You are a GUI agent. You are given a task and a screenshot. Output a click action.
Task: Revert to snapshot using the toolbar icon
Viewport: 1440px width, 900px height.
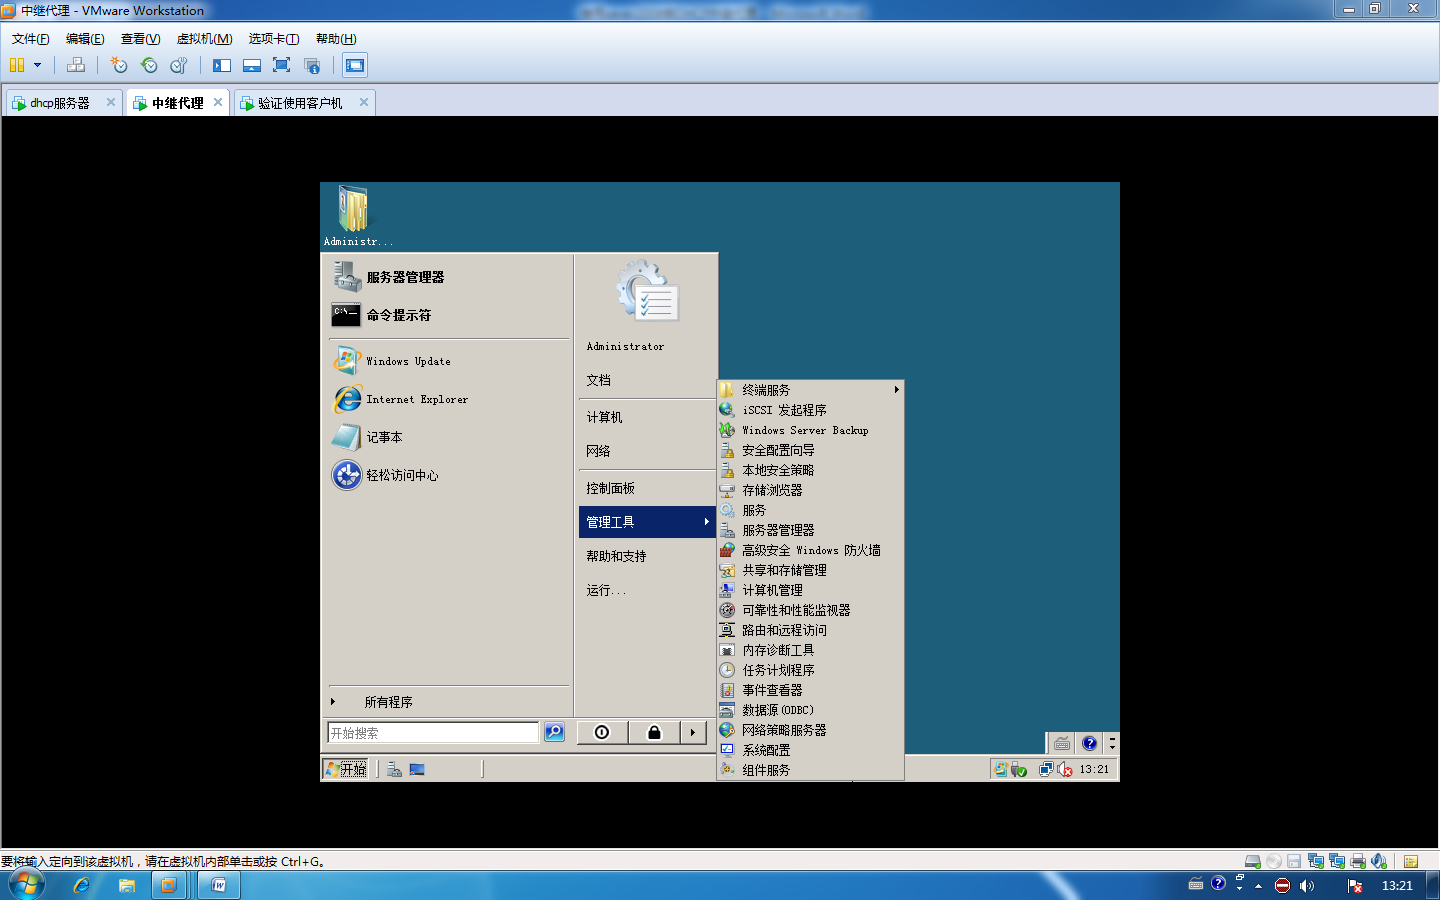[149, 65]
